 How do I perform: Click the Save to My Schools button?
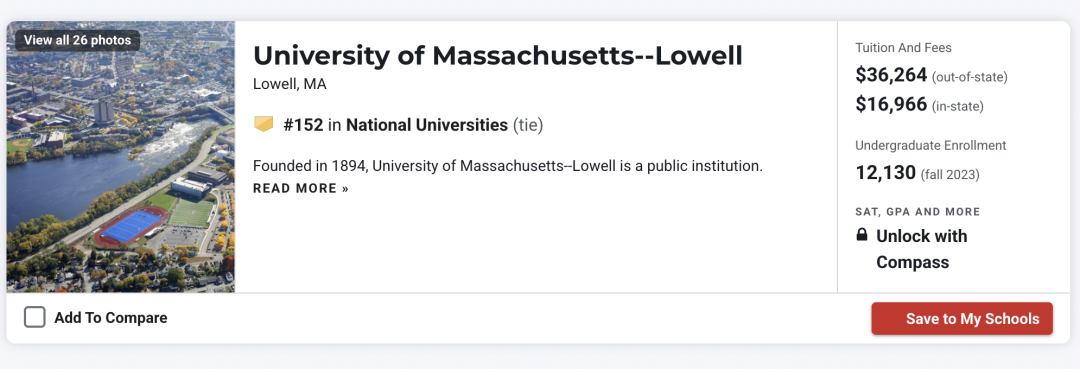962,319
